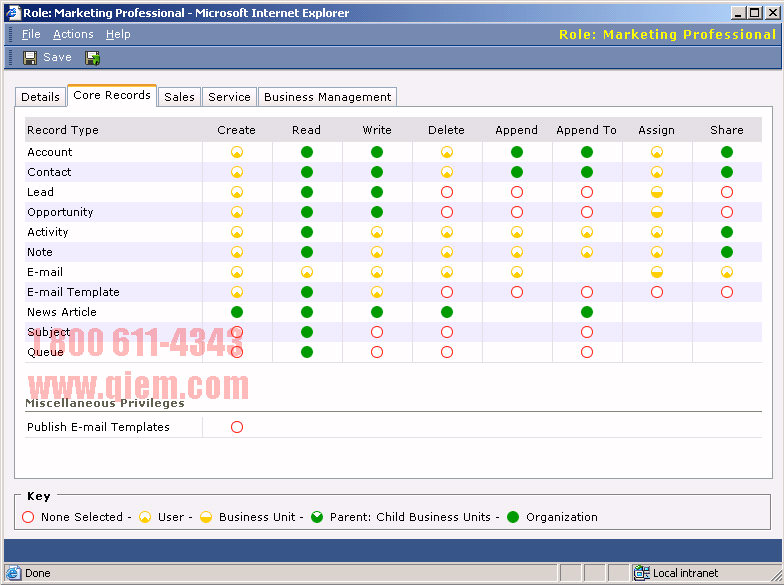The image size is (784, 585).
Task: Click the News Article row label
Action: (x=62, y=312)
